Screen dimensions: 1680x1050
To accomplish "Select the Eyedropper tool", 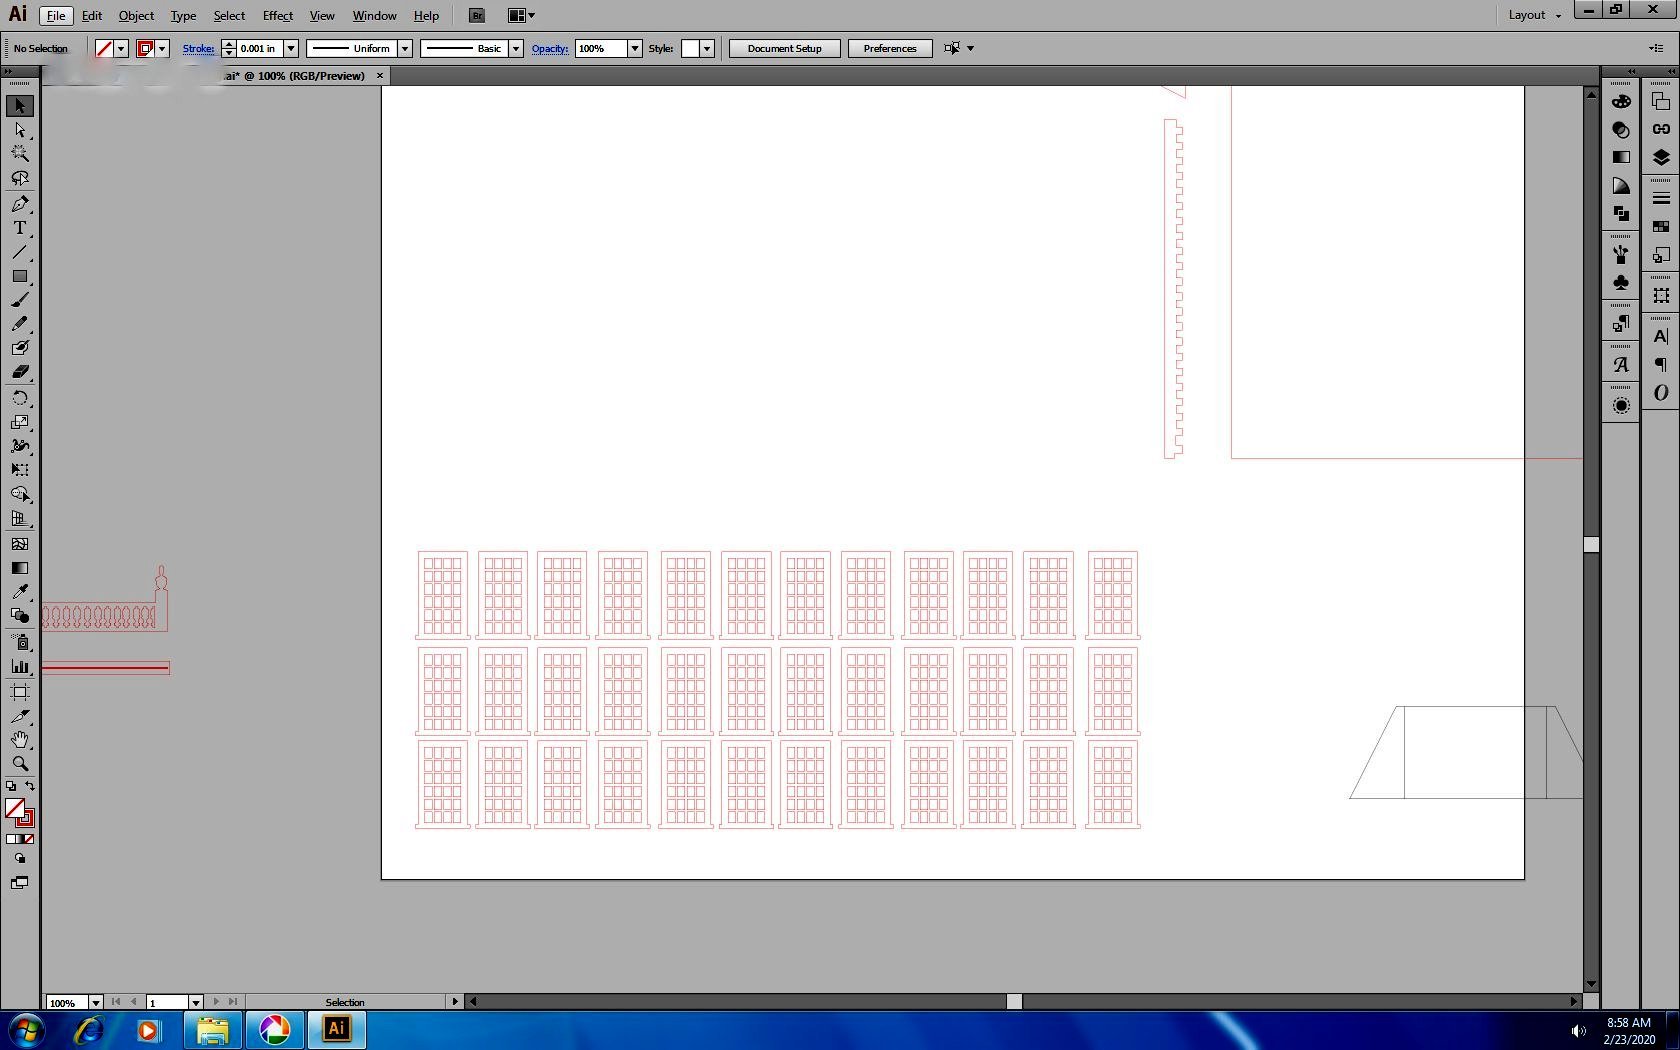I will click(x=20, y=592).
